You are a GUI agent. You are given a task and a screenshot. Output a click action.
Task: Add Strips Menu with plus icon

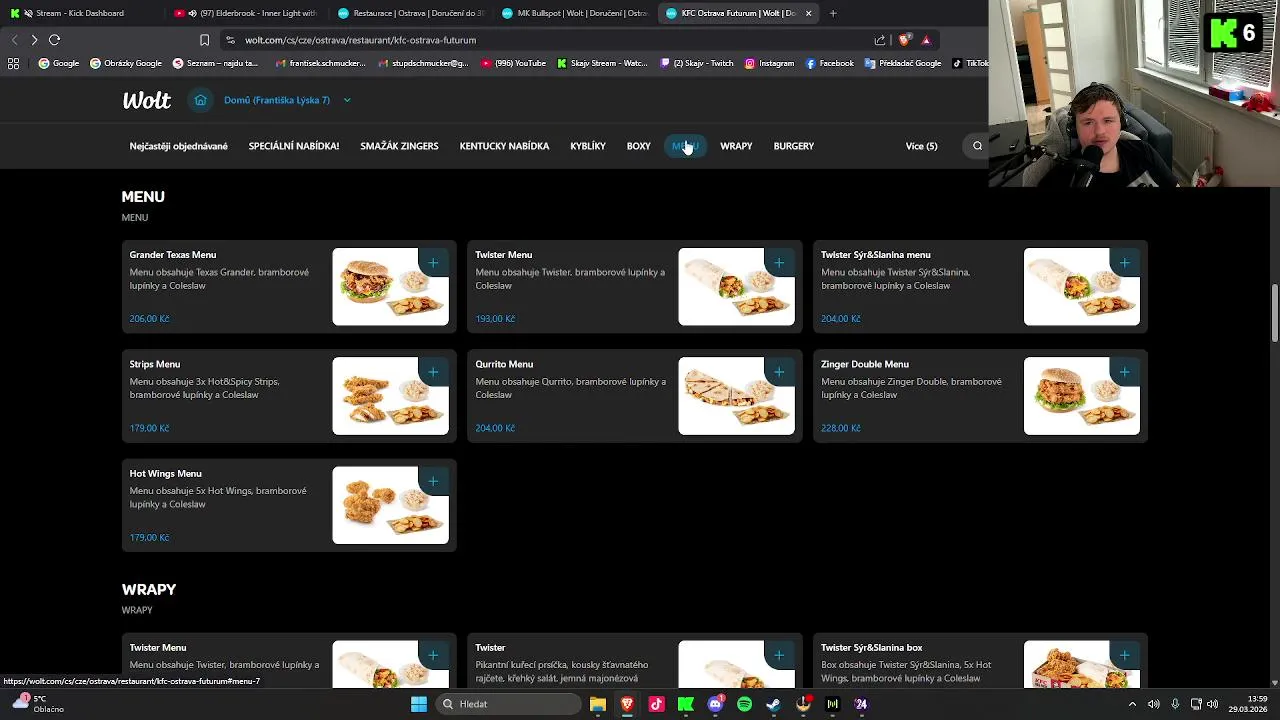433,372
